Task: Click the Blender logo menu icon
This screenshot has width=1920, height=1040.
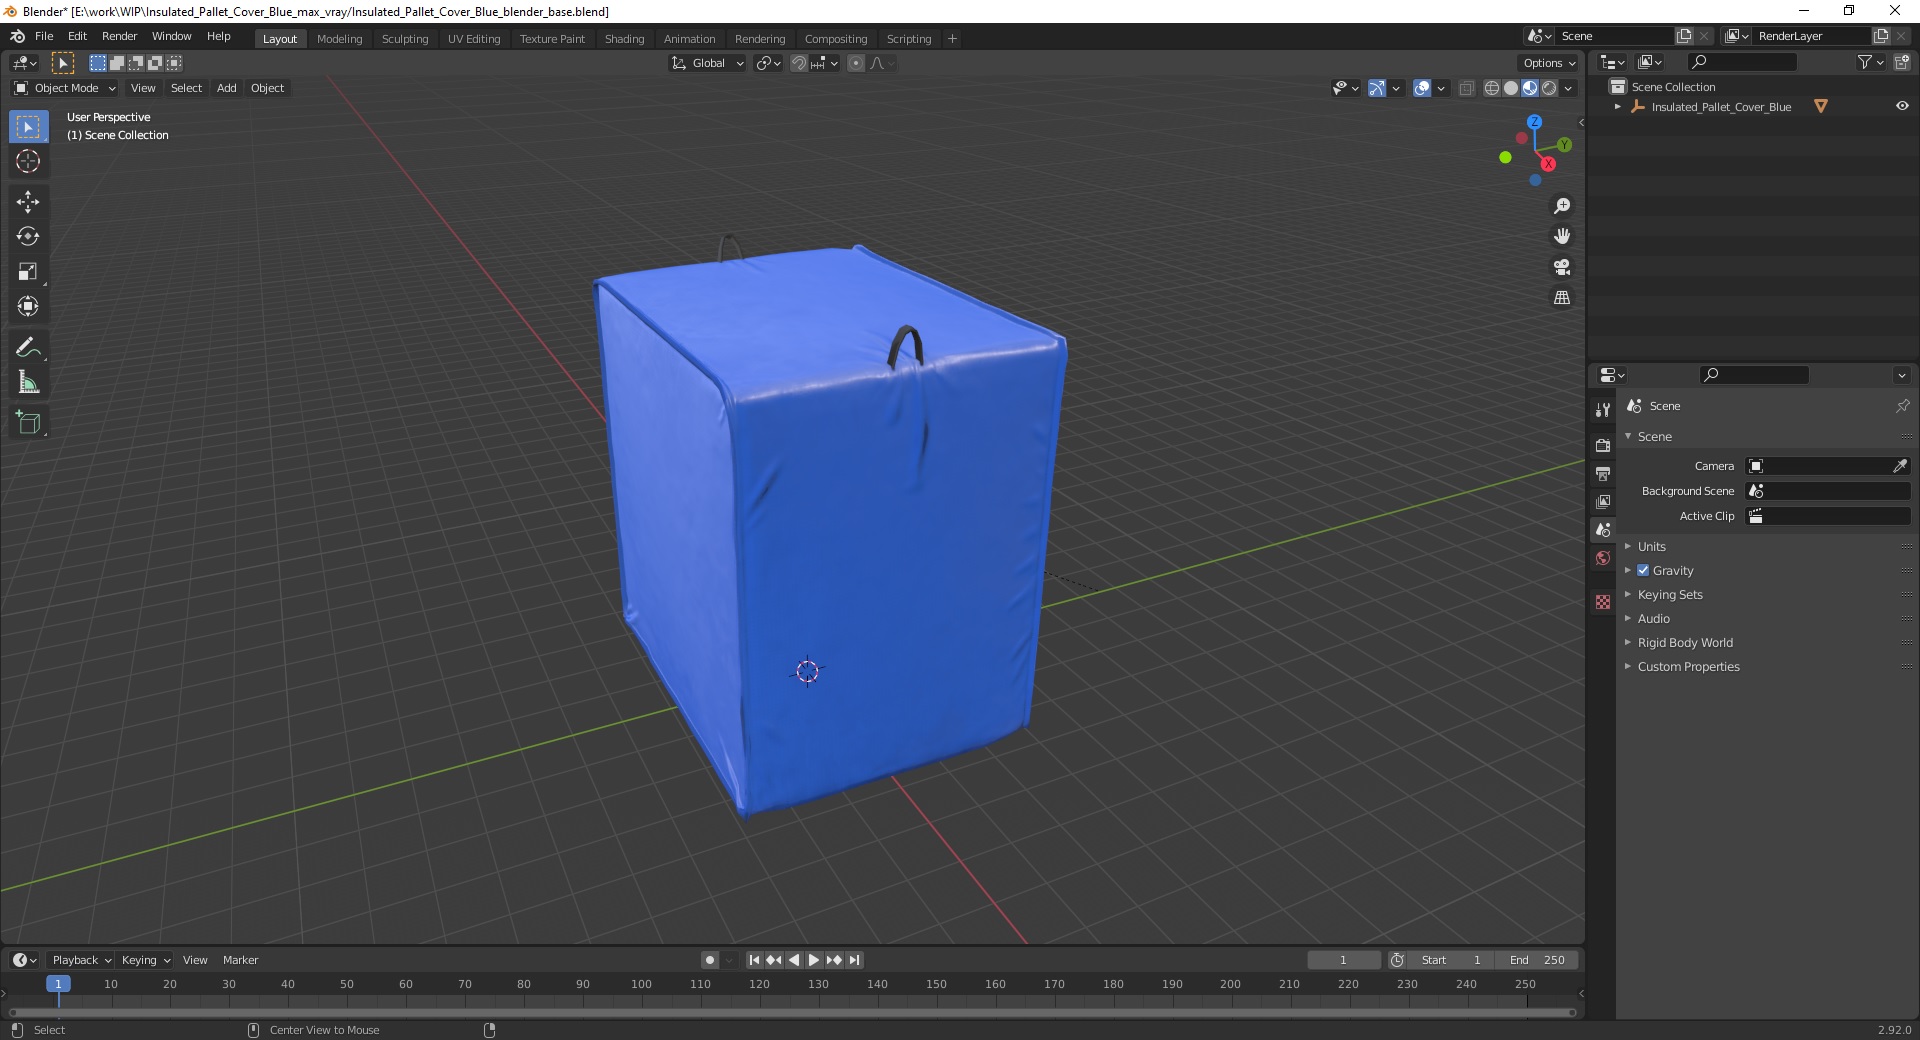Action: pyautogui.click(x=17, y=36)
